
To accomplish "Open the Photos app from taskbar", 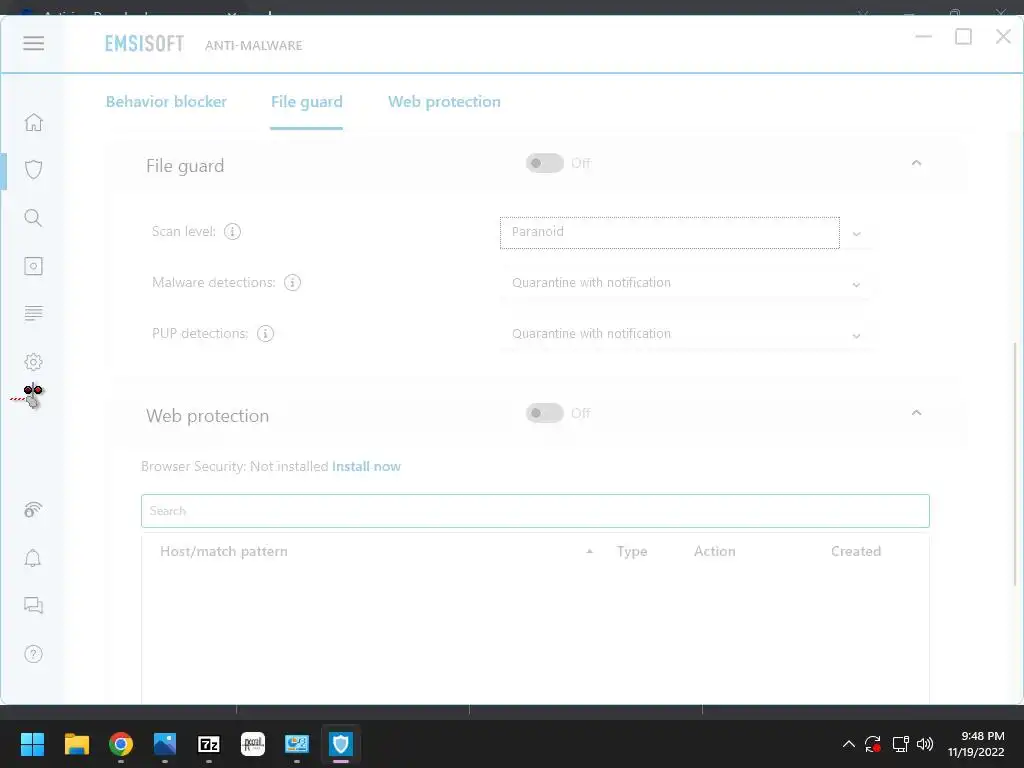I will coord(165,744).
